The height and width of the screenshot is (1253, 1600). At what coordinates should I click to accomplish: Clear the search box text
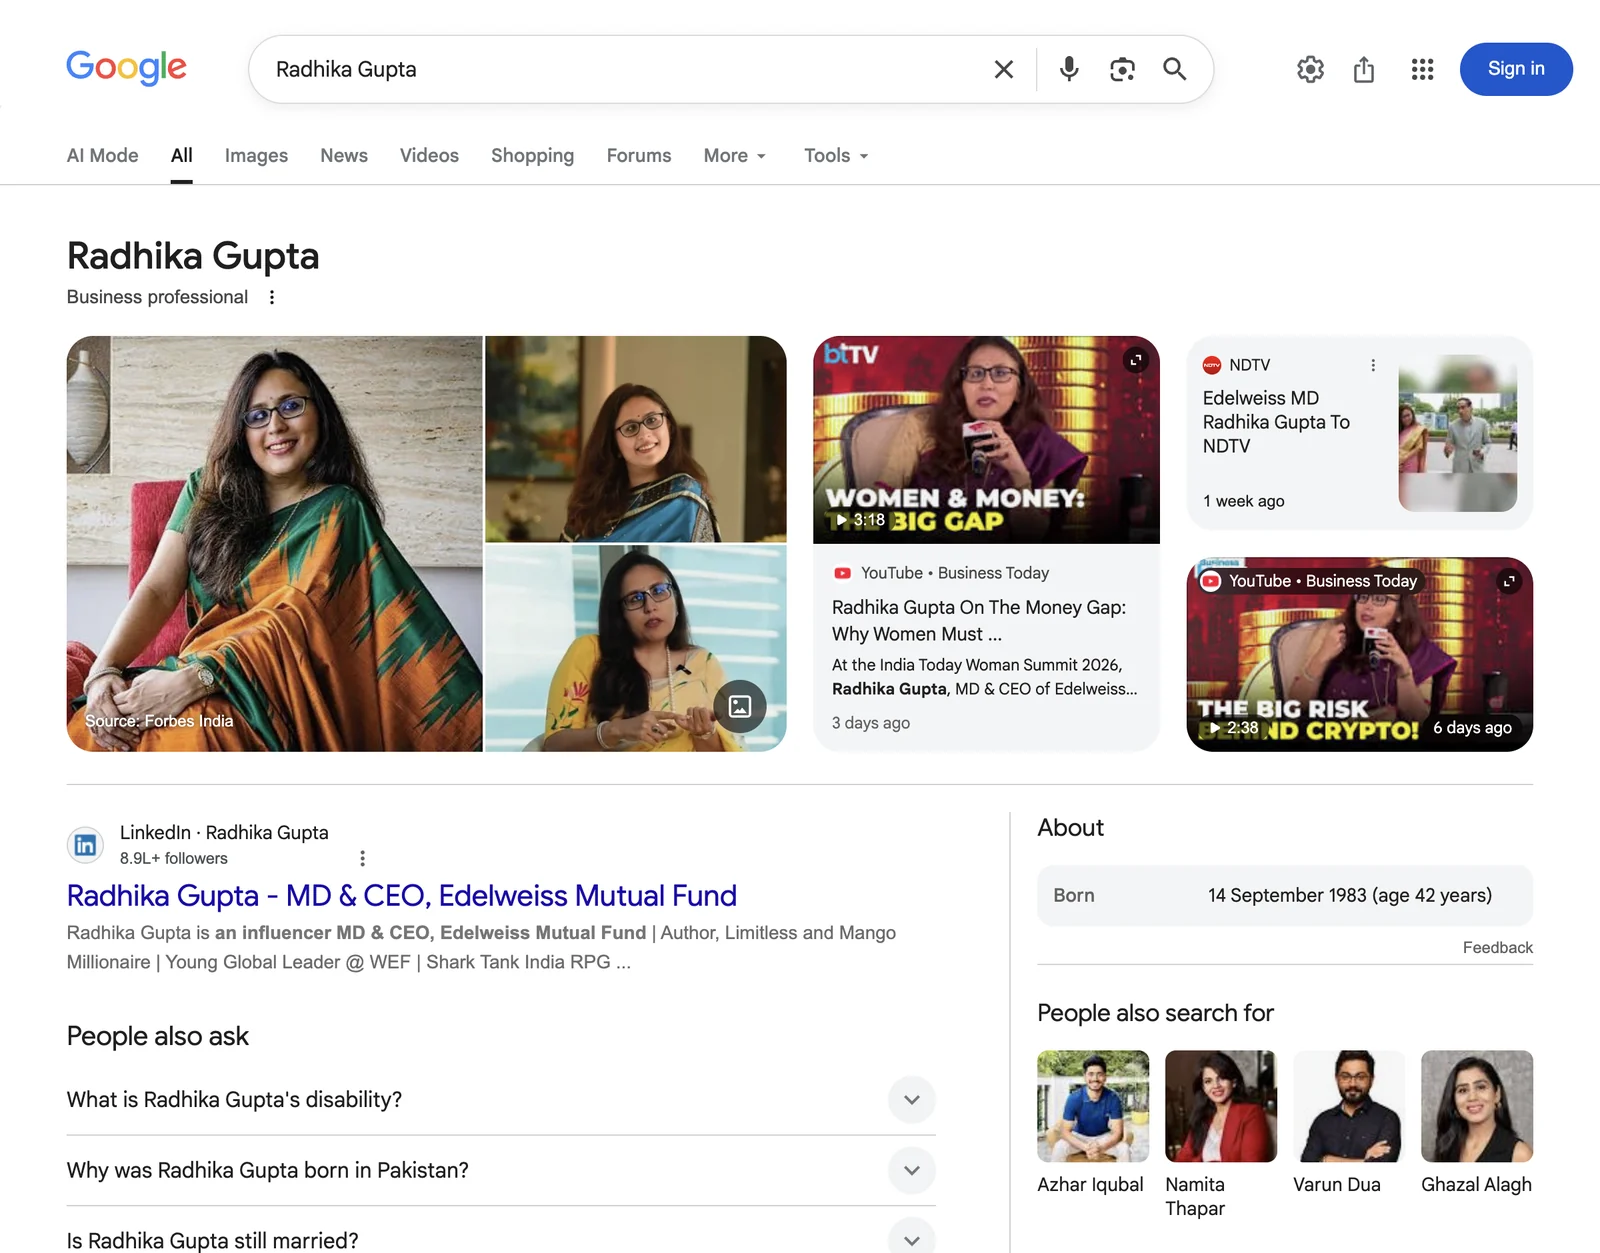pos(1003,69)
